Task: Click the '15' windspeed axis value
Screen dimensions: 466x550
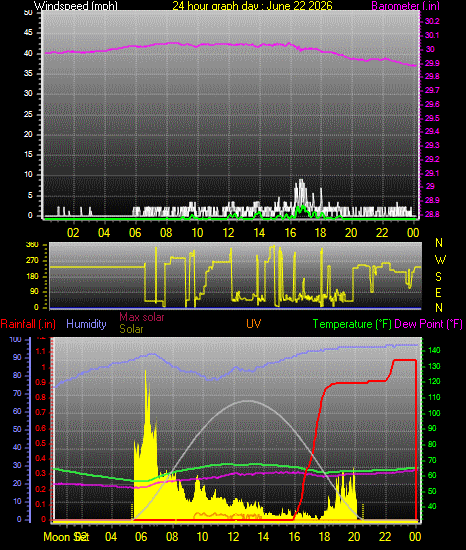Action: (x=28, y=154)
